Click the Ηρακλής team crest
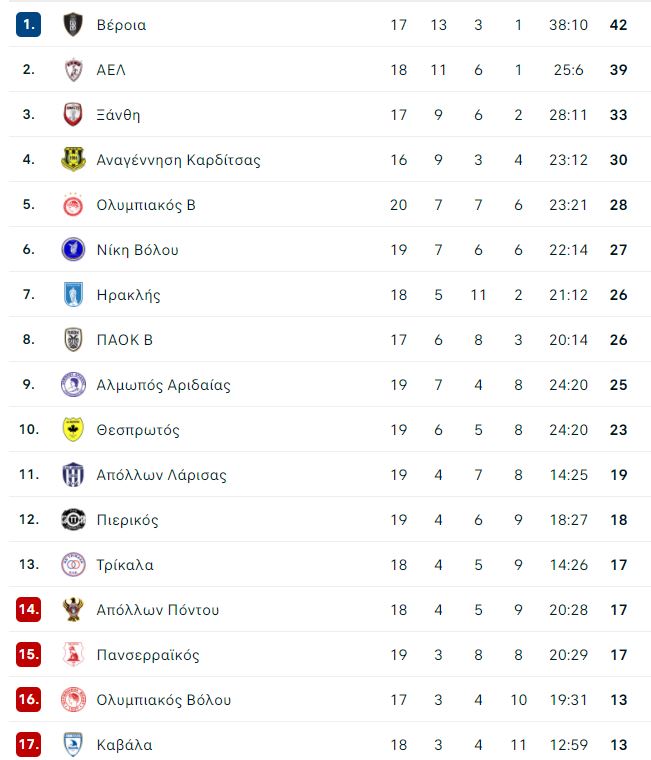The width and height of the screenshot is (651, 760). (x=73, y=295)
